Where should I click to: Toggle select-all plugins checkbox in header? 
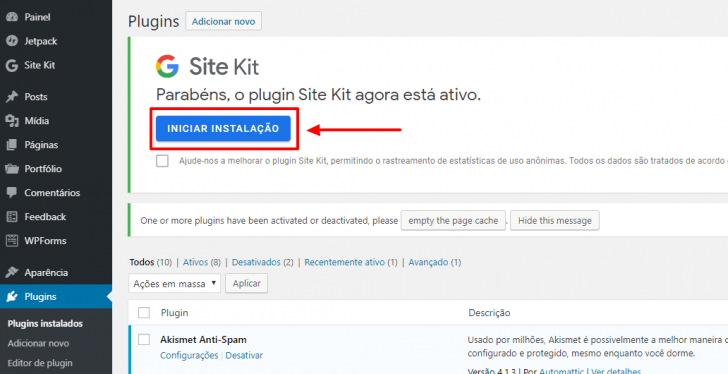pyautogui.click(x=144, y=313)
